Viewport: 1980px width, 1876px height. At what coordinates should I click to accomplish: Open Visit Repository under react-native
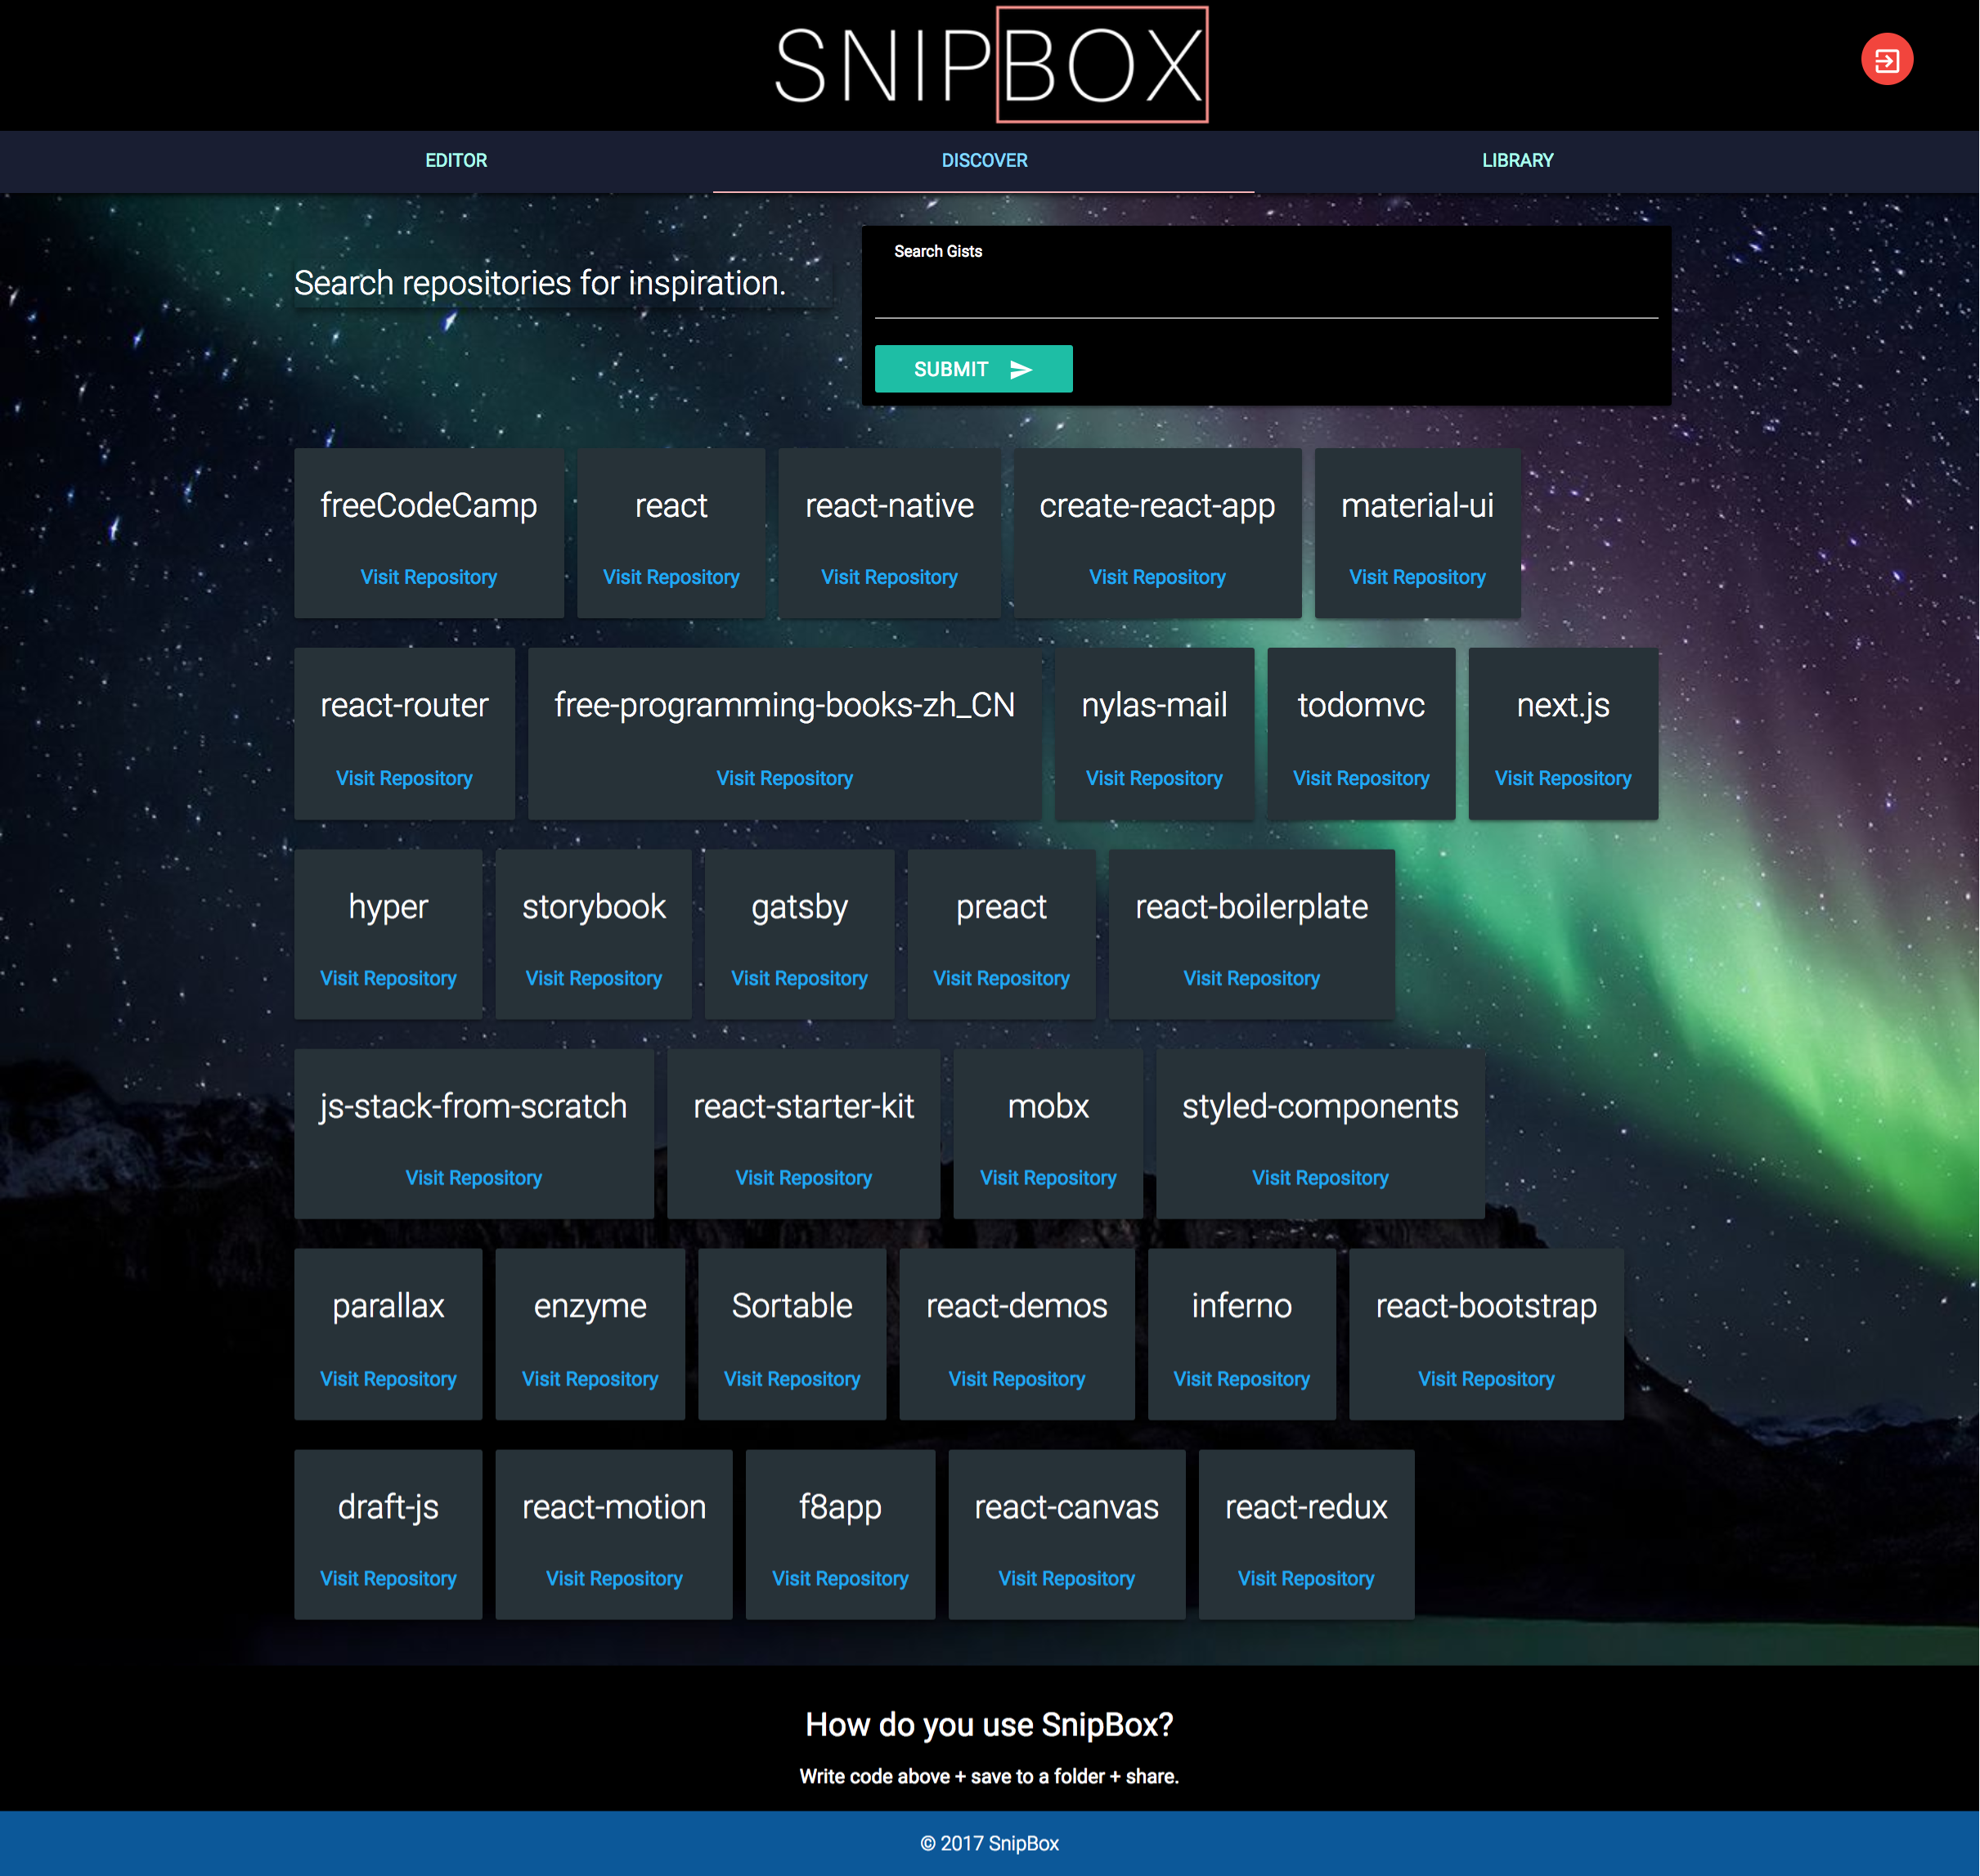889,577
